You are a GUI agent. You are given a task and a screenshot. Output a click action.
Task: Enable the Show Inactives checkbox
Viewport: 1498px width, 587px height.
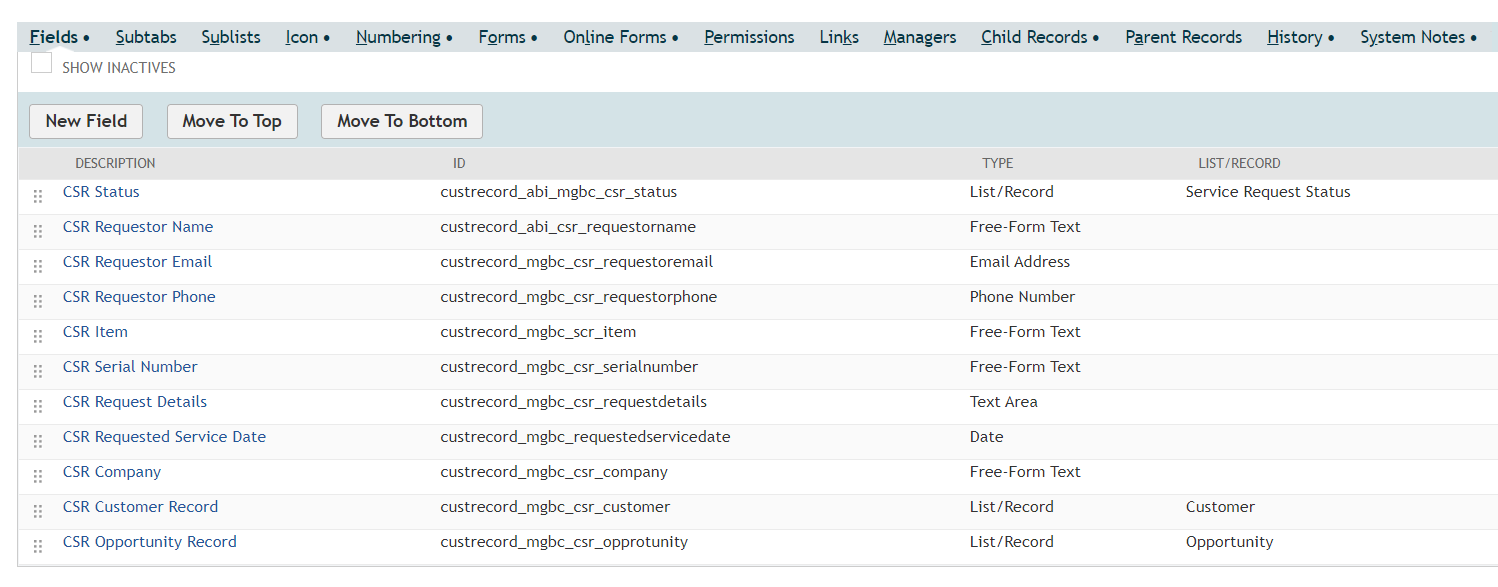tap(41, 63)
